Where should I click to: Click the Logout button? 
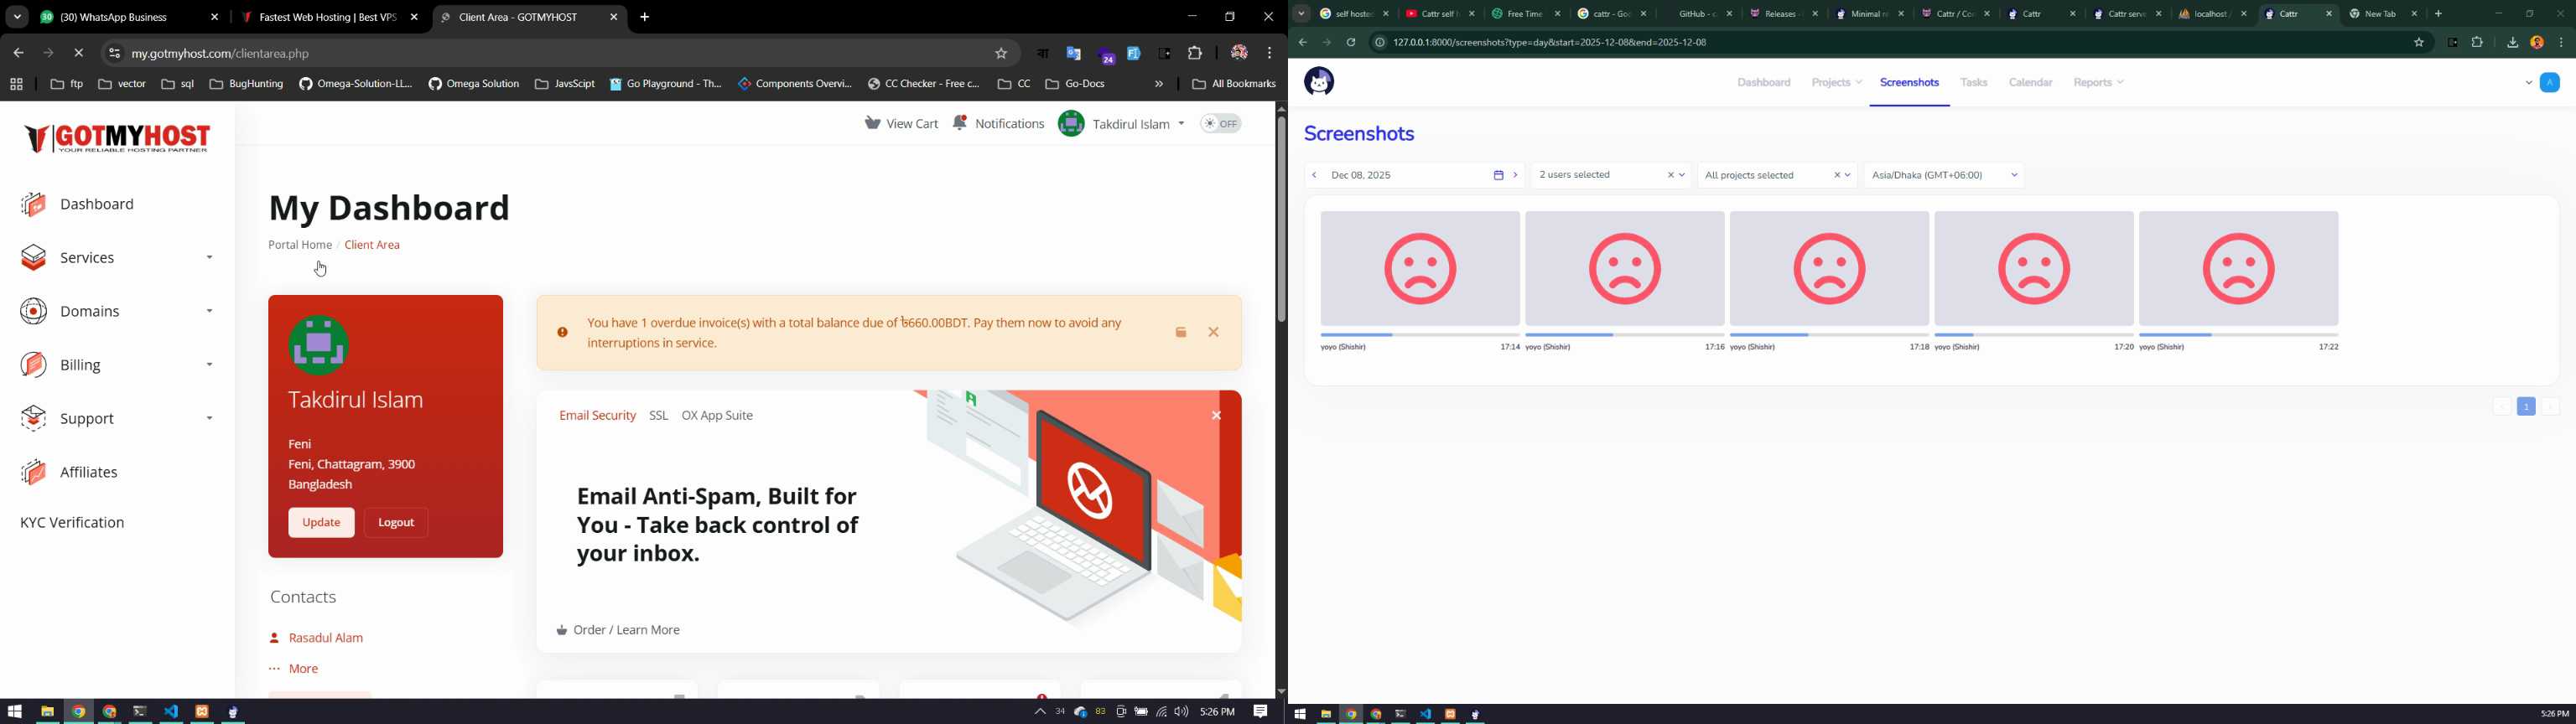(x=397, y=523)
